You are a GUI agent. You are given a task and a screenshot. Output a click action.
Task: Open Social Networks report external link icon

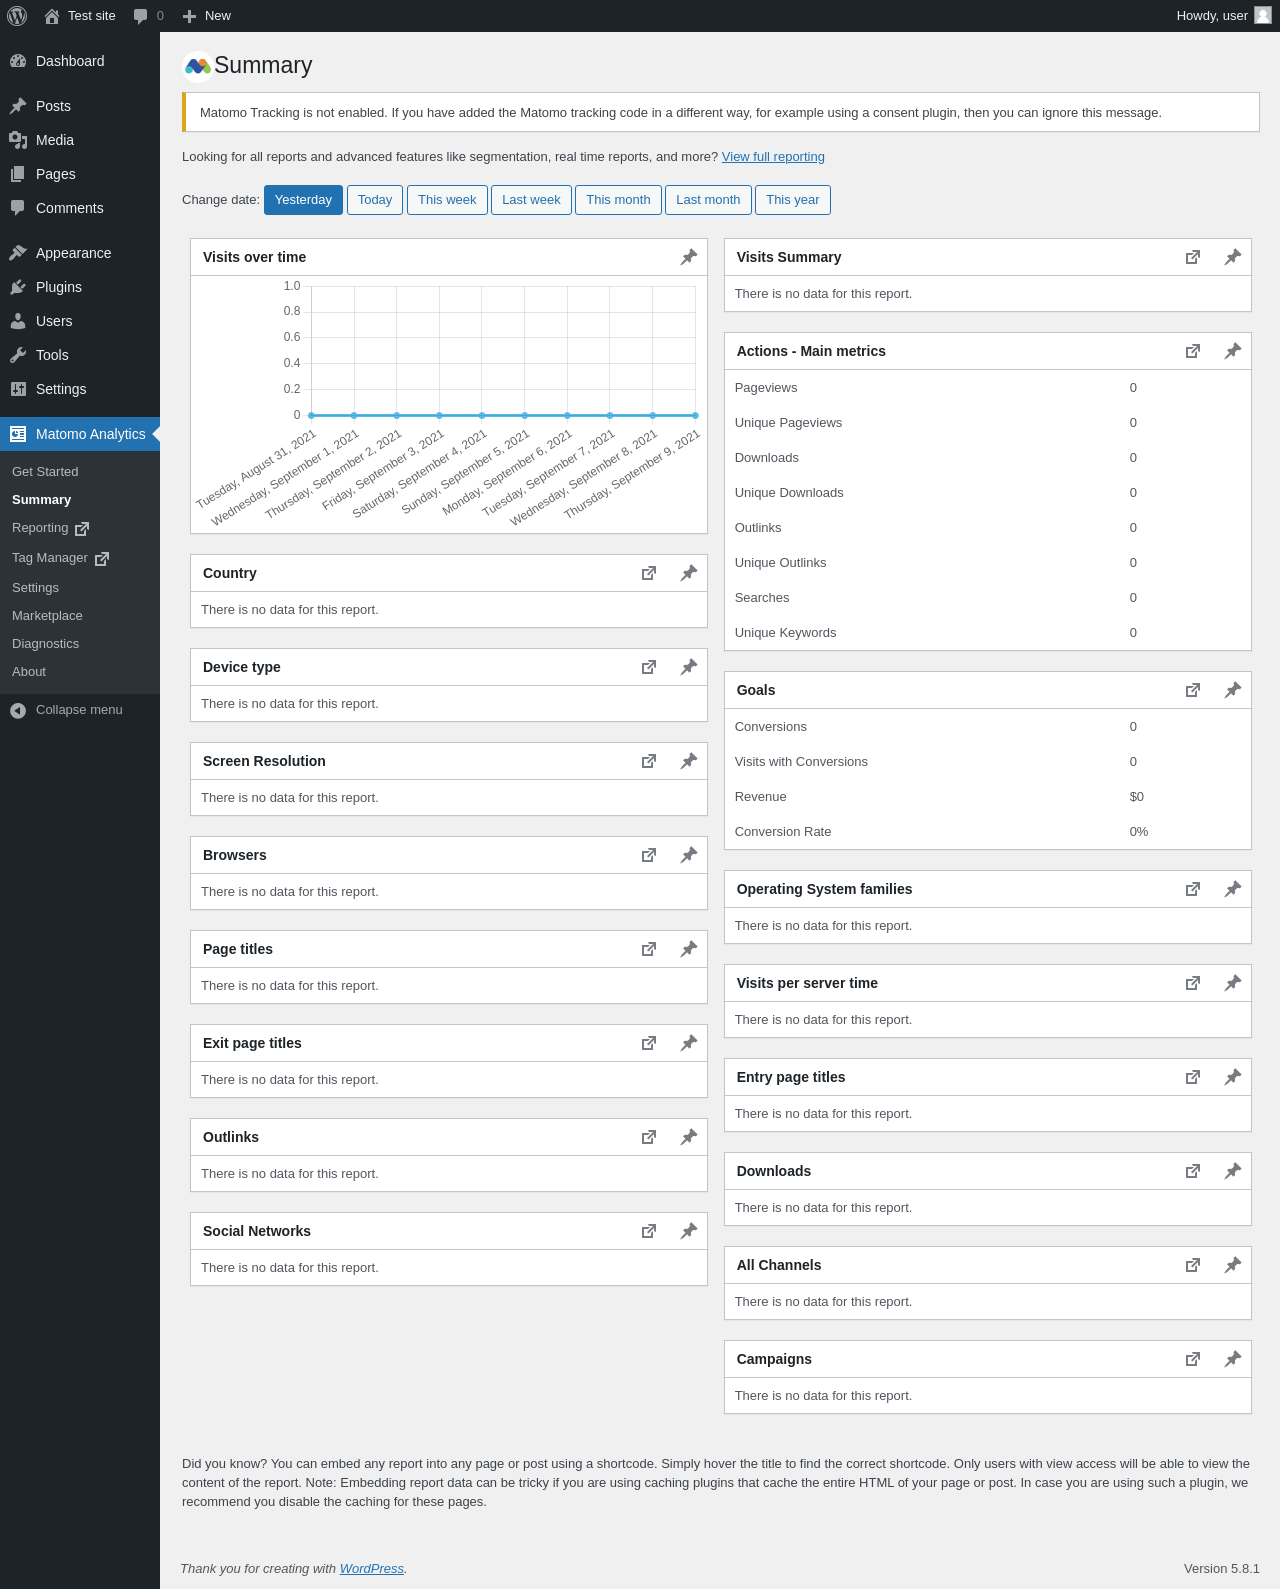[649, 1231]
